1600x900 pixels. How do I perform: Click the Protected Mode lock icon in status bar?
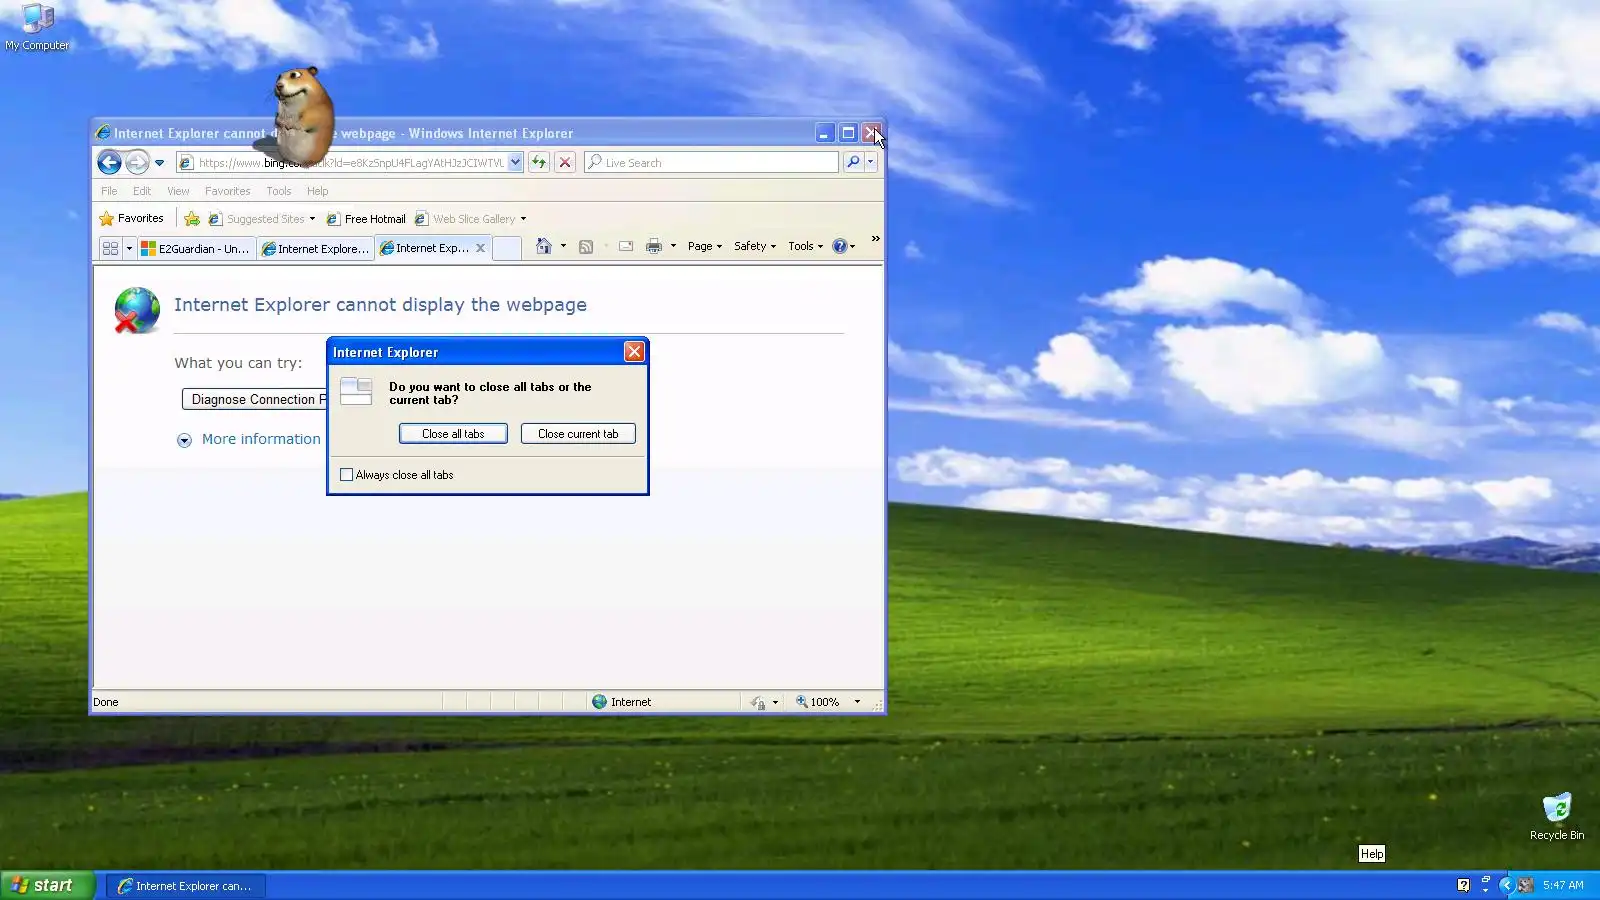coord(759,702)
